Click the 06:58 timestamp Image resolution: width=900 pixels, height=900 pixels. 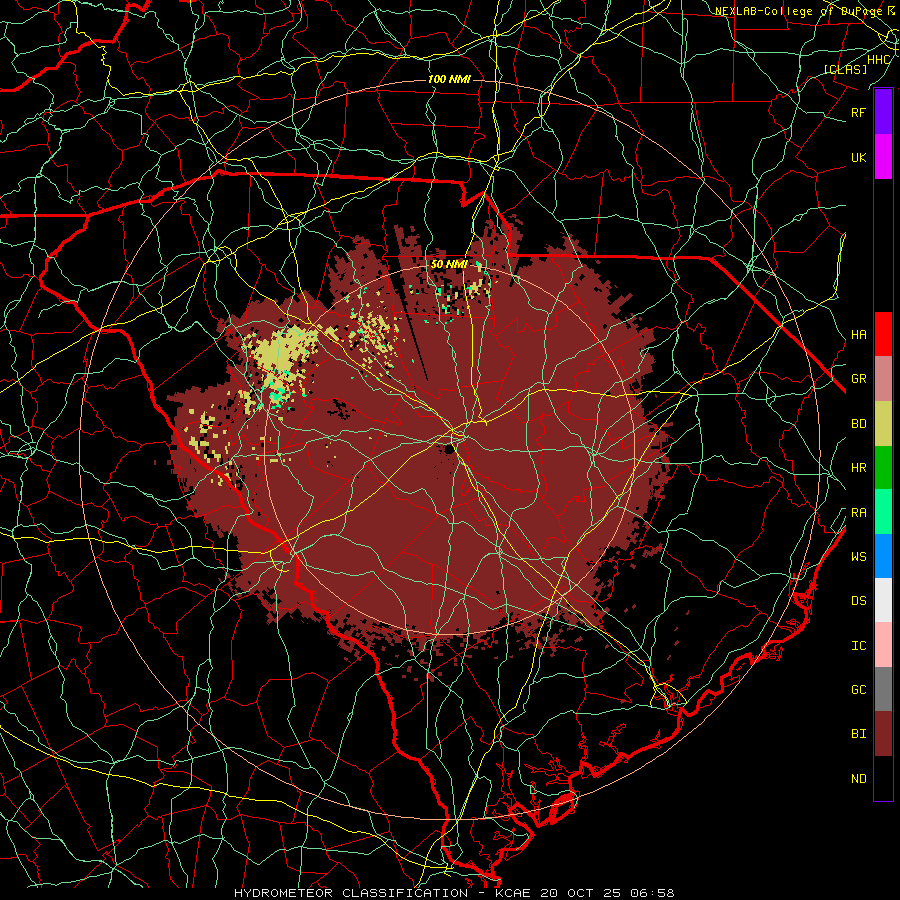coord(651,893)
